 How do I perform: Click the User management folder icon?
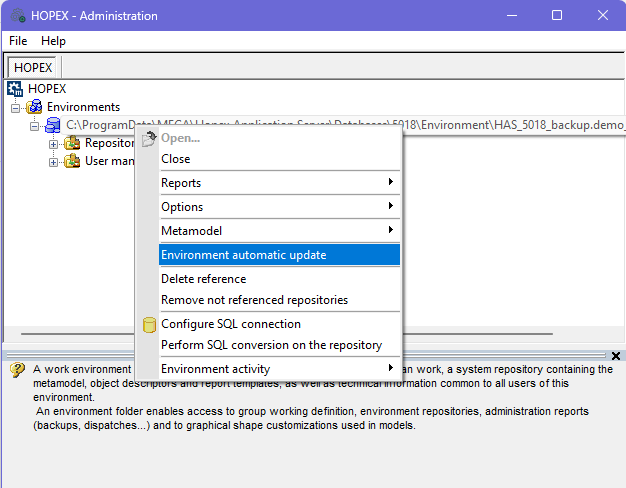coord(72,161)
